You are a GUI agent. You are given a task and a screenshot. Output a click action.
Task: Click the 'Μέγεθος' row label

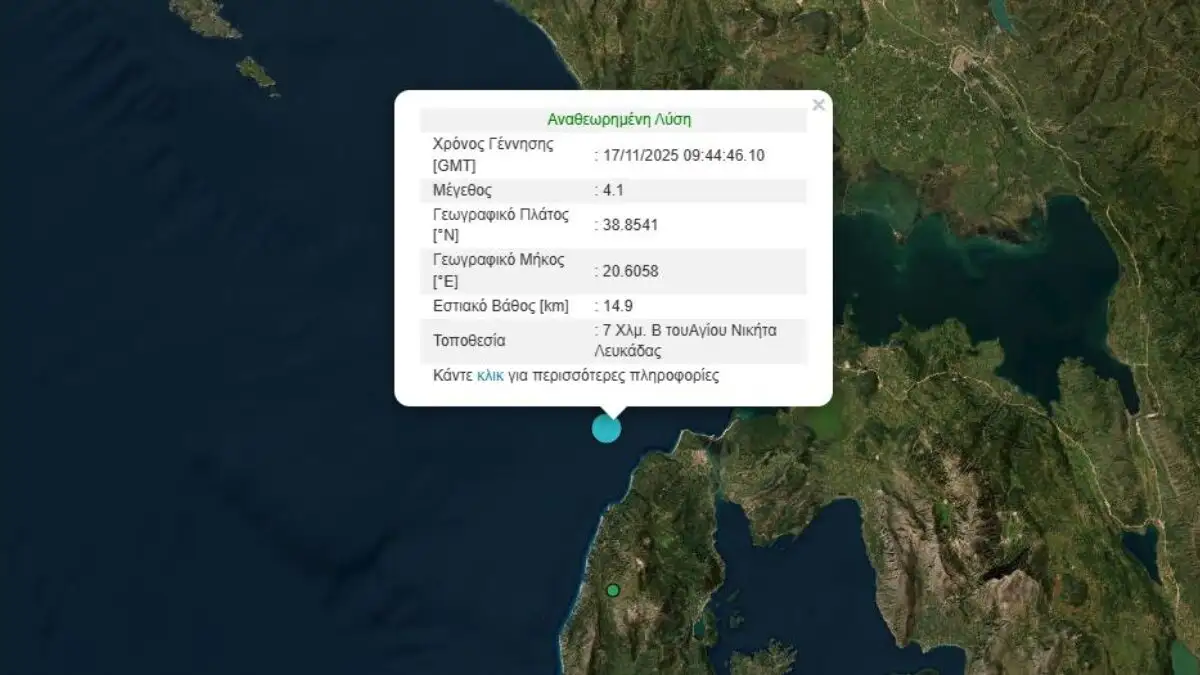462,190
